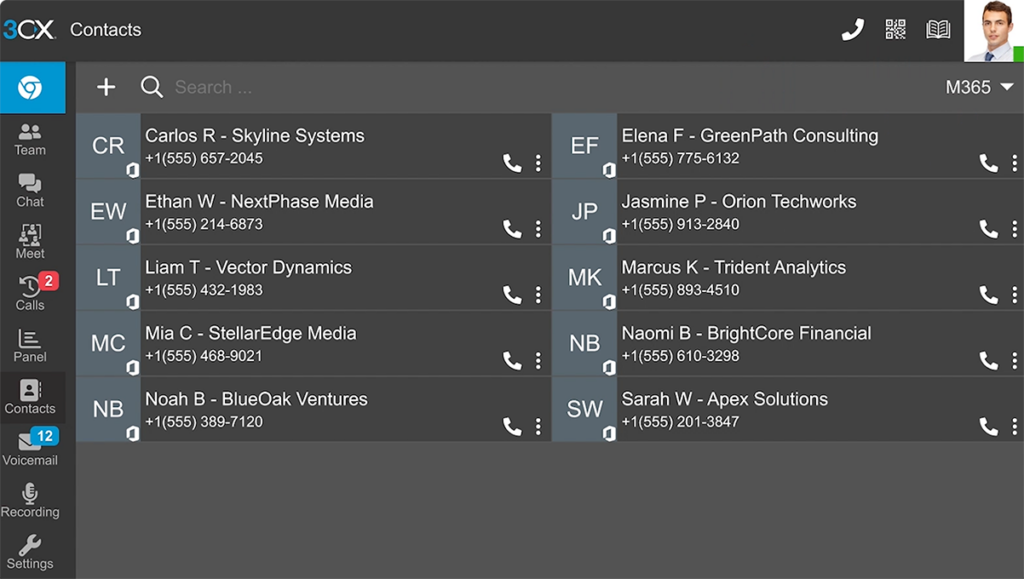Open the user manual book icon
This screenshot has width=1024, height=579.
pos(938,30)
